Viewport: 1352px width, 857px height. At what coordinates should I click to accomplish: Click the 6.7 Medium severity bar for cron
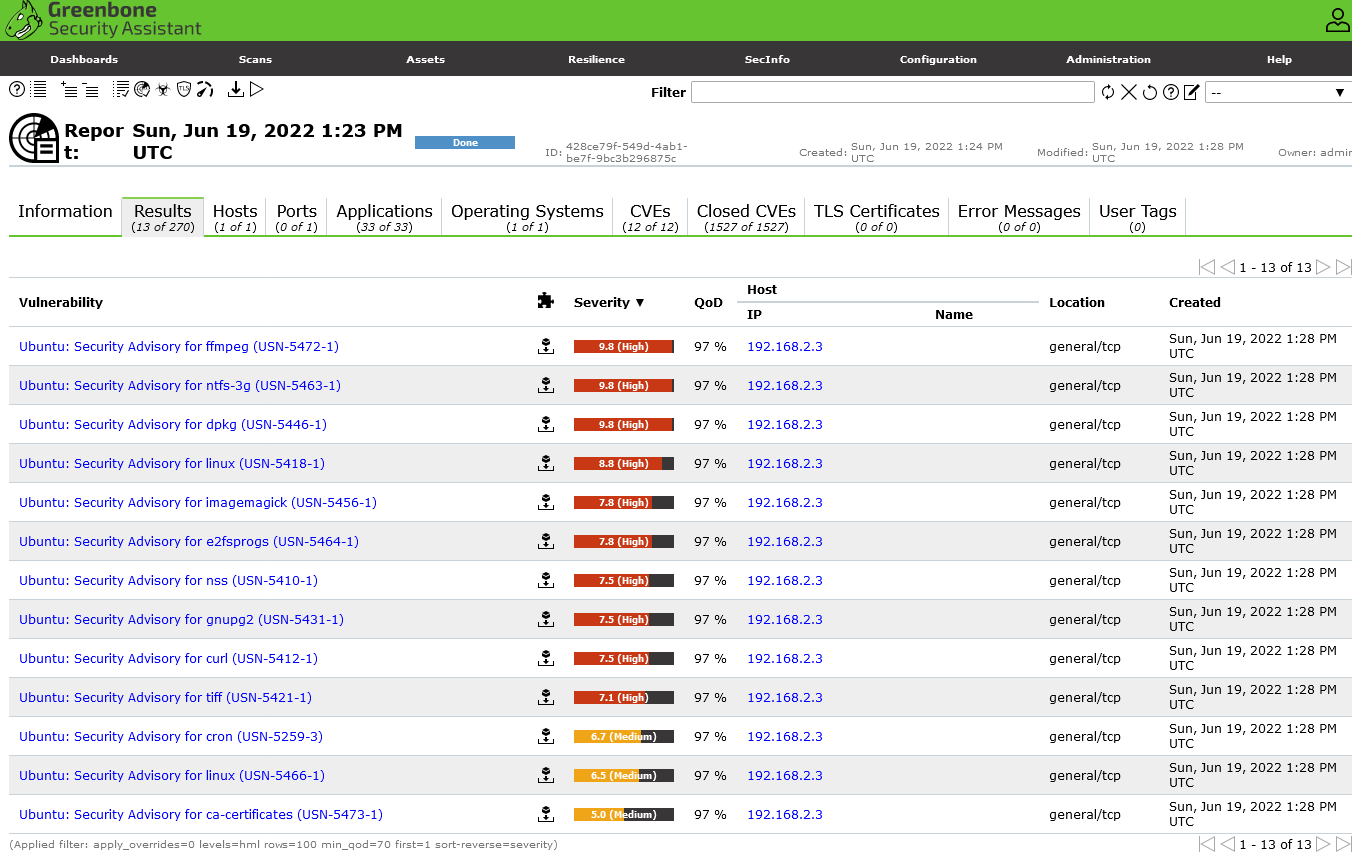point(623,737)
